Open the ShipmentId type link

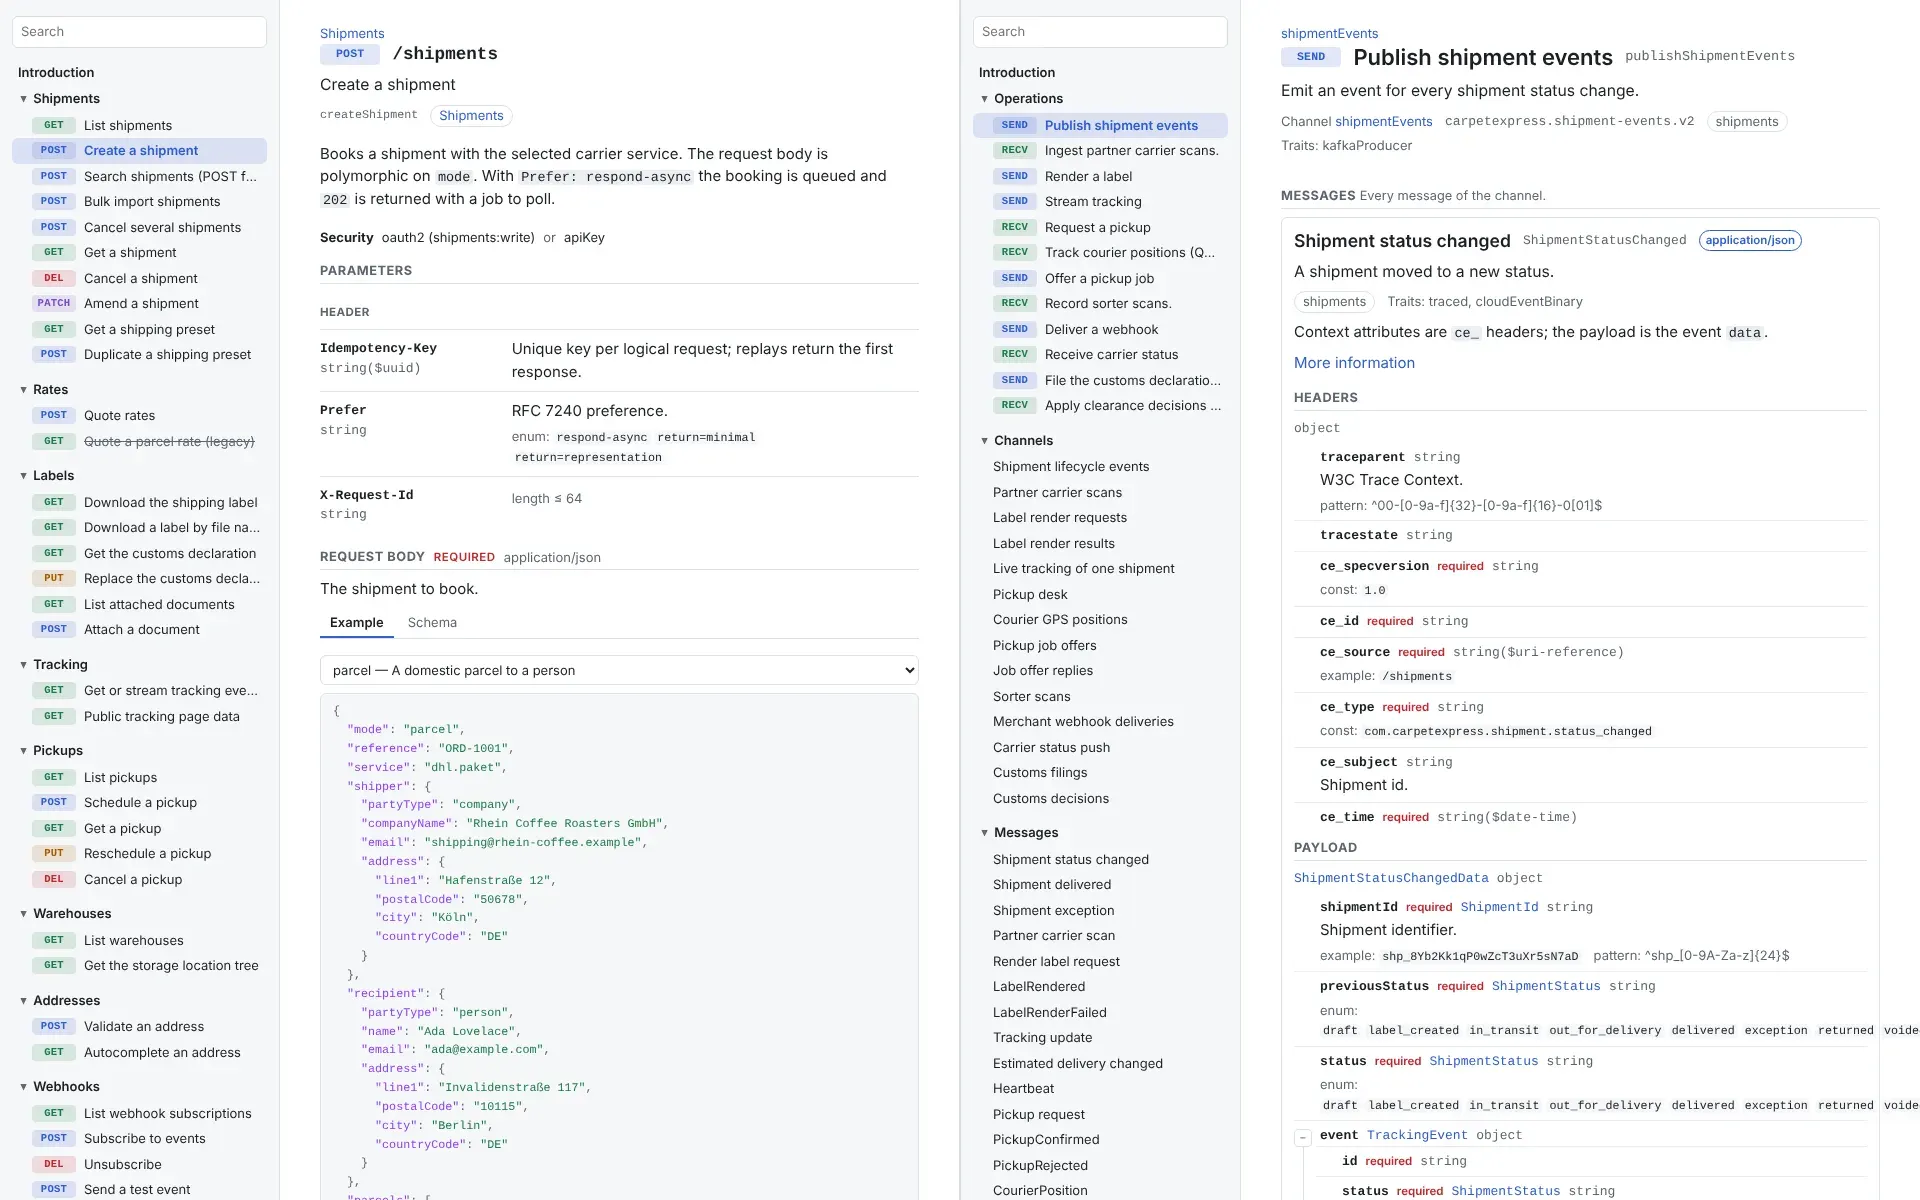tap(1499, 907)
